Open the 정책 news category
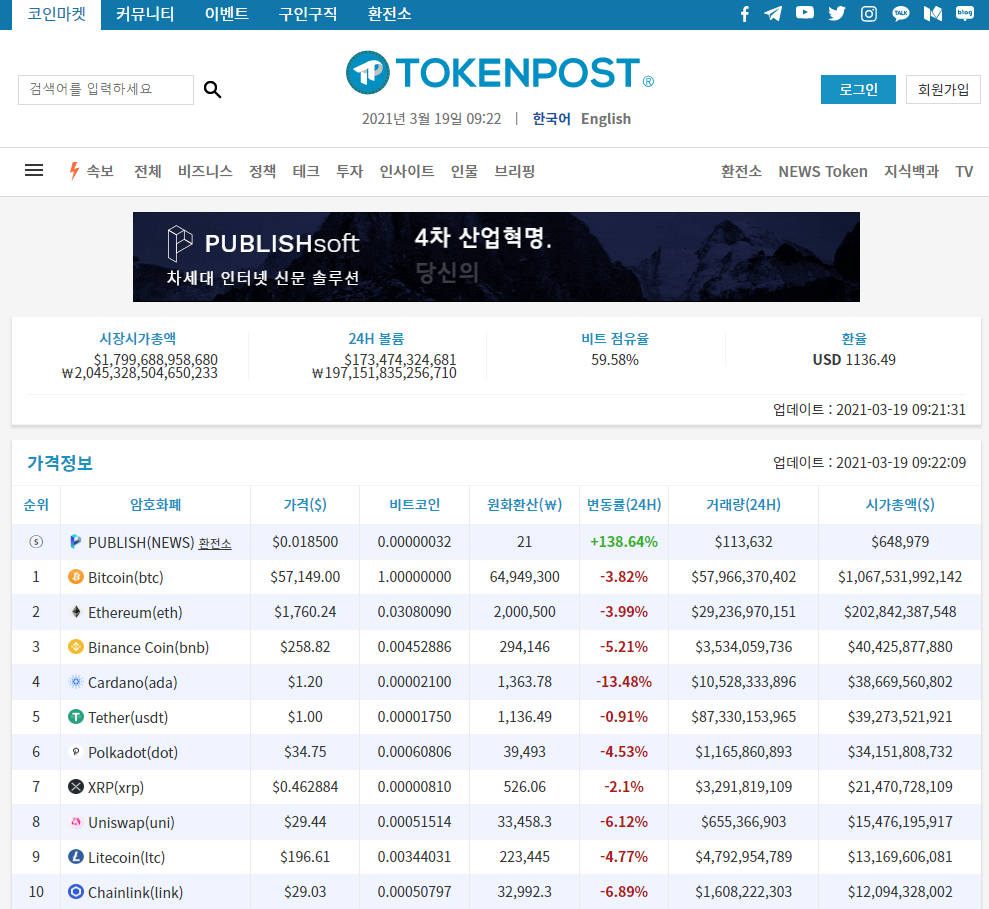 [x=262, y=171]
